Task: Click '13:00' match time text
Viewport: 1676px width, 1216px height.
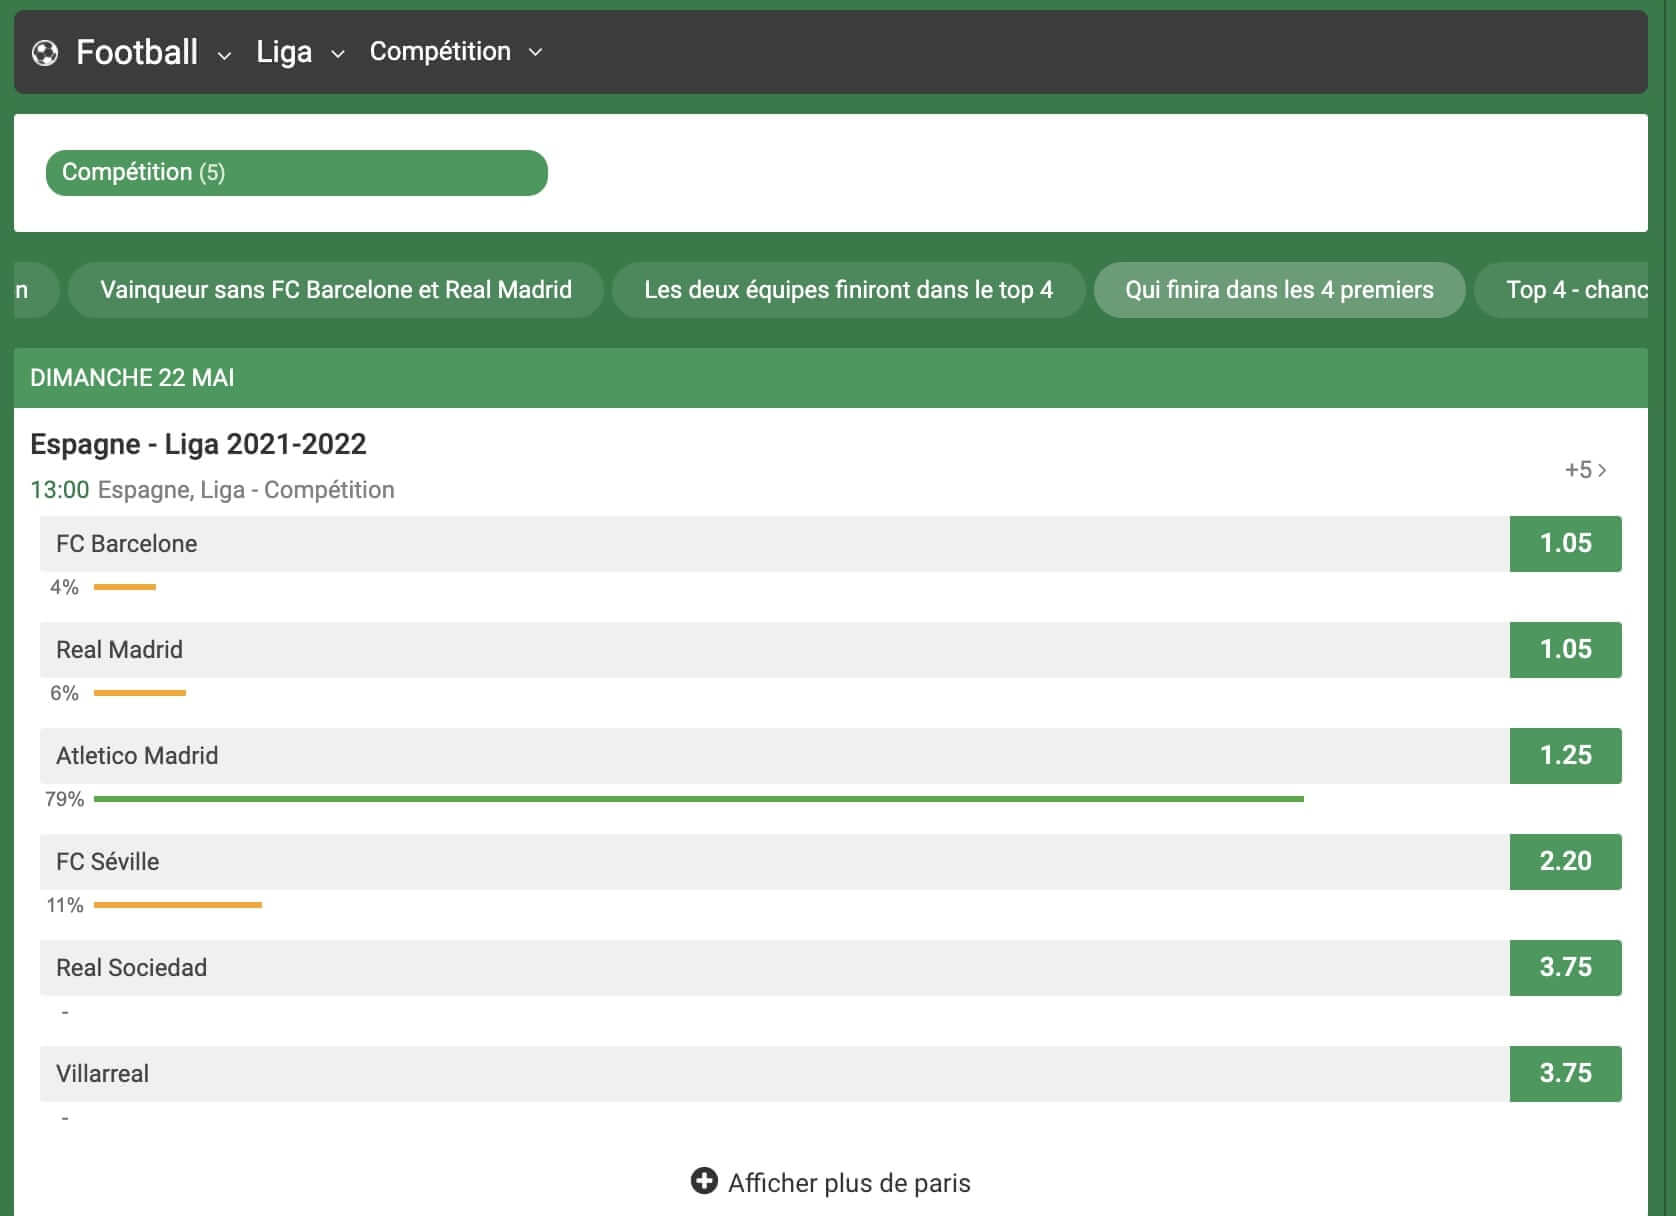Action: coord(59,490)
